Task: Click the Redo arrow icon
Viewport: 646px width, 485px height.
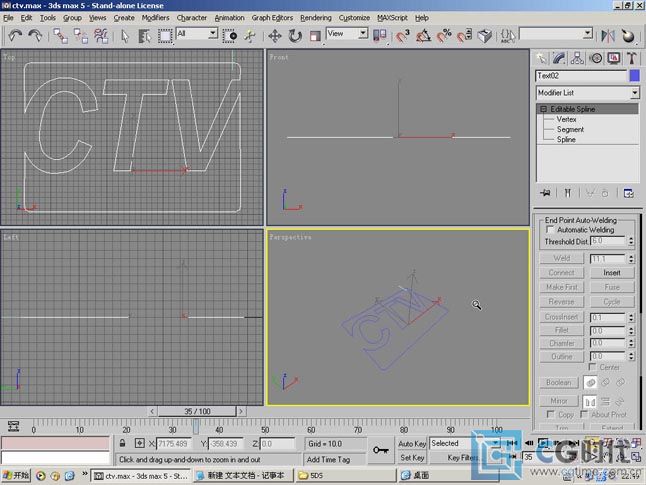Action: point(35,36)
